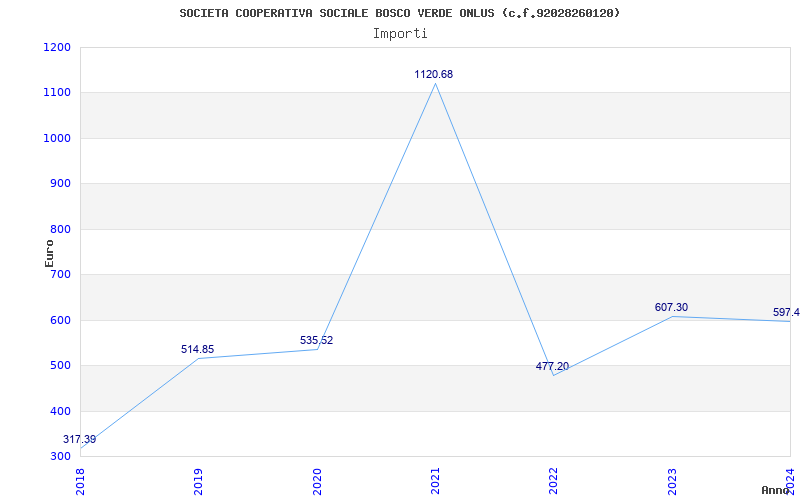Viewport: 800px width, 500px height.
Task: Click the 2021 x-axis label
Action: [435, 481]
